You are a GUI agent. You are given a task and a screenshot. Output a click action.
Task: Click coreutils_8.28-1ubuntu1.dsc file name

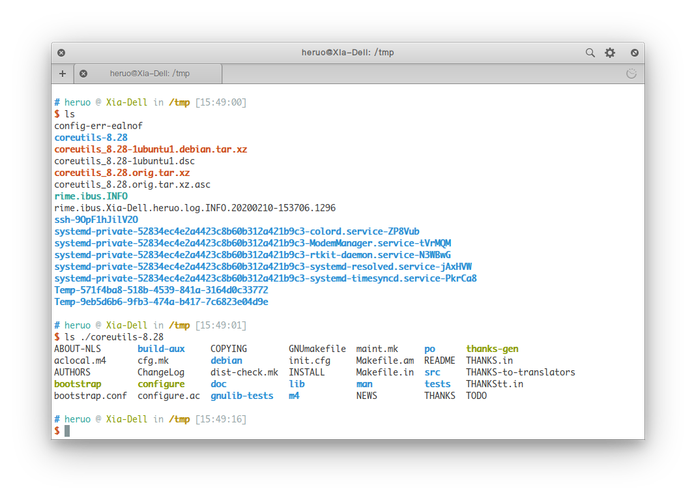[124, 161]
